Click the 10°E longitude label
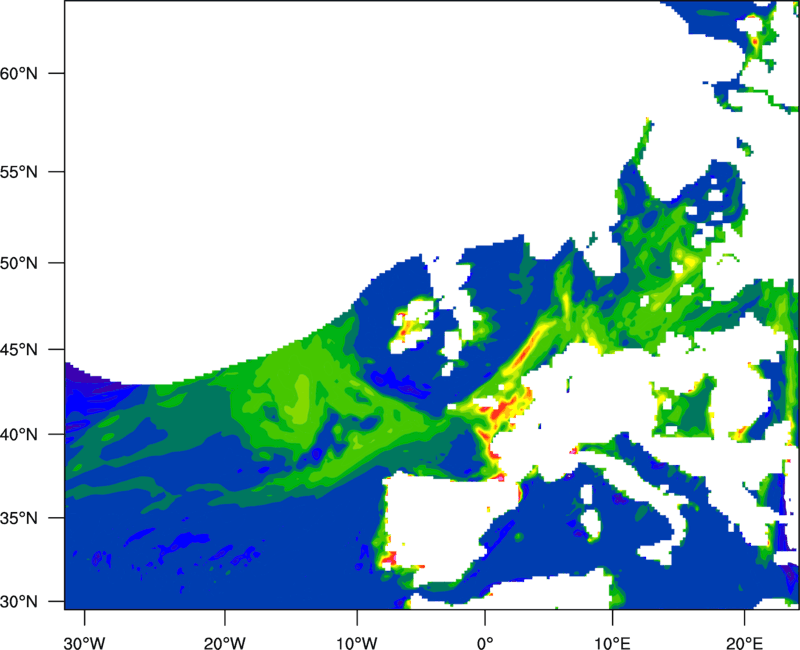 (x=612, y=643)
